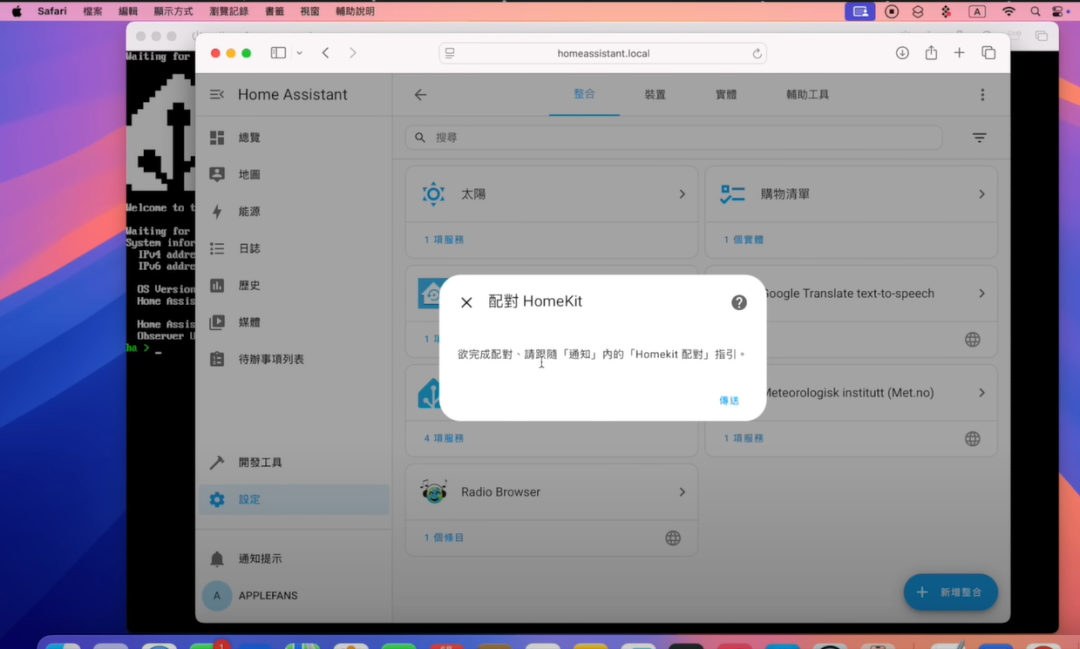
Task: Show Safari downloads
Action: click(902, 53)
